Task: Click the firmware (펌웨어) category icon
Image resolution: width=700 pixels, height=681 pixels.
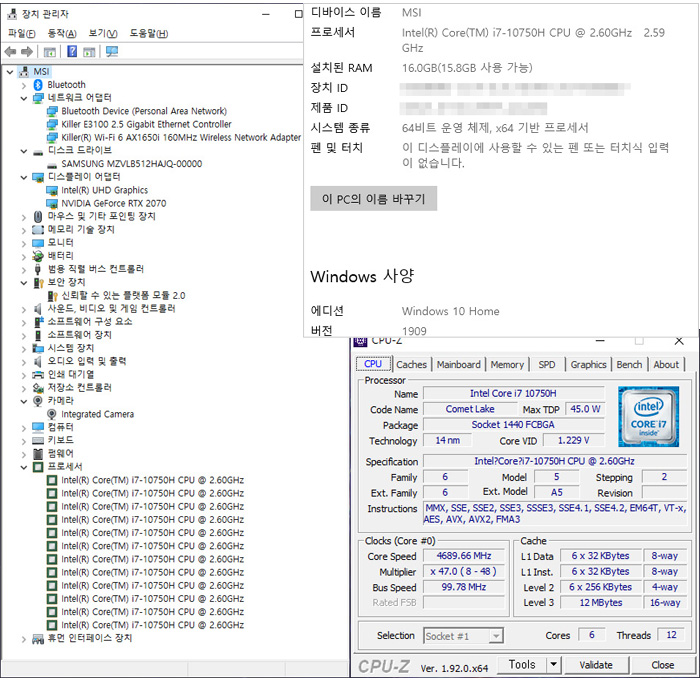Action: (x=38, y=454)
